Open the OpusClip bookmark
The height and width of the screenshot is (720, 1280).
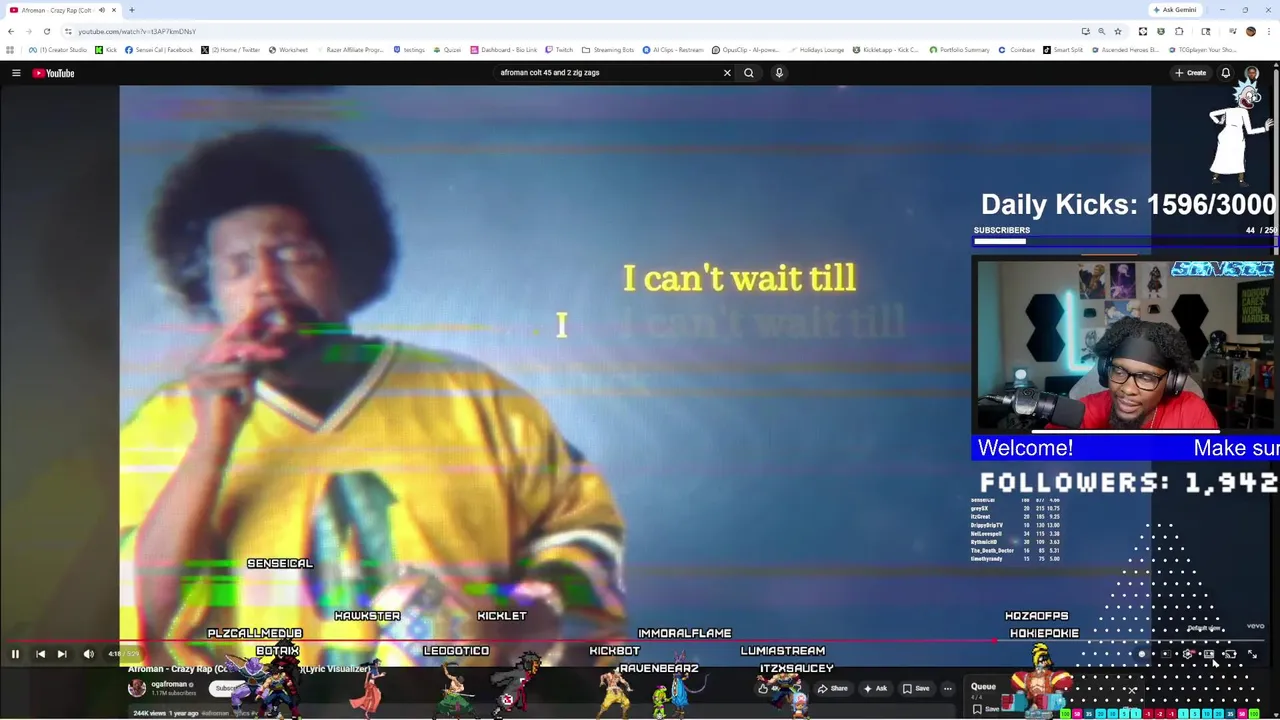(x=745, y=50)
